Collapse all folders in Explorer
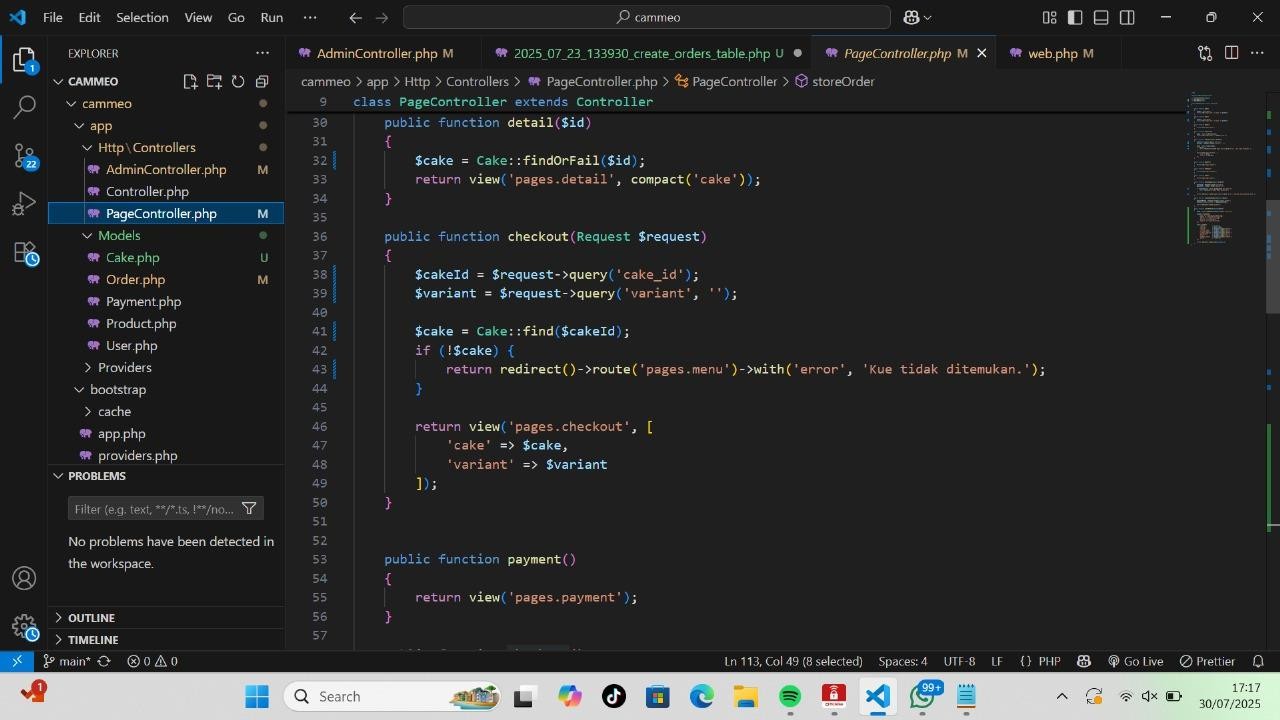This screenshot has height=720, width=1280. [262, 82]
